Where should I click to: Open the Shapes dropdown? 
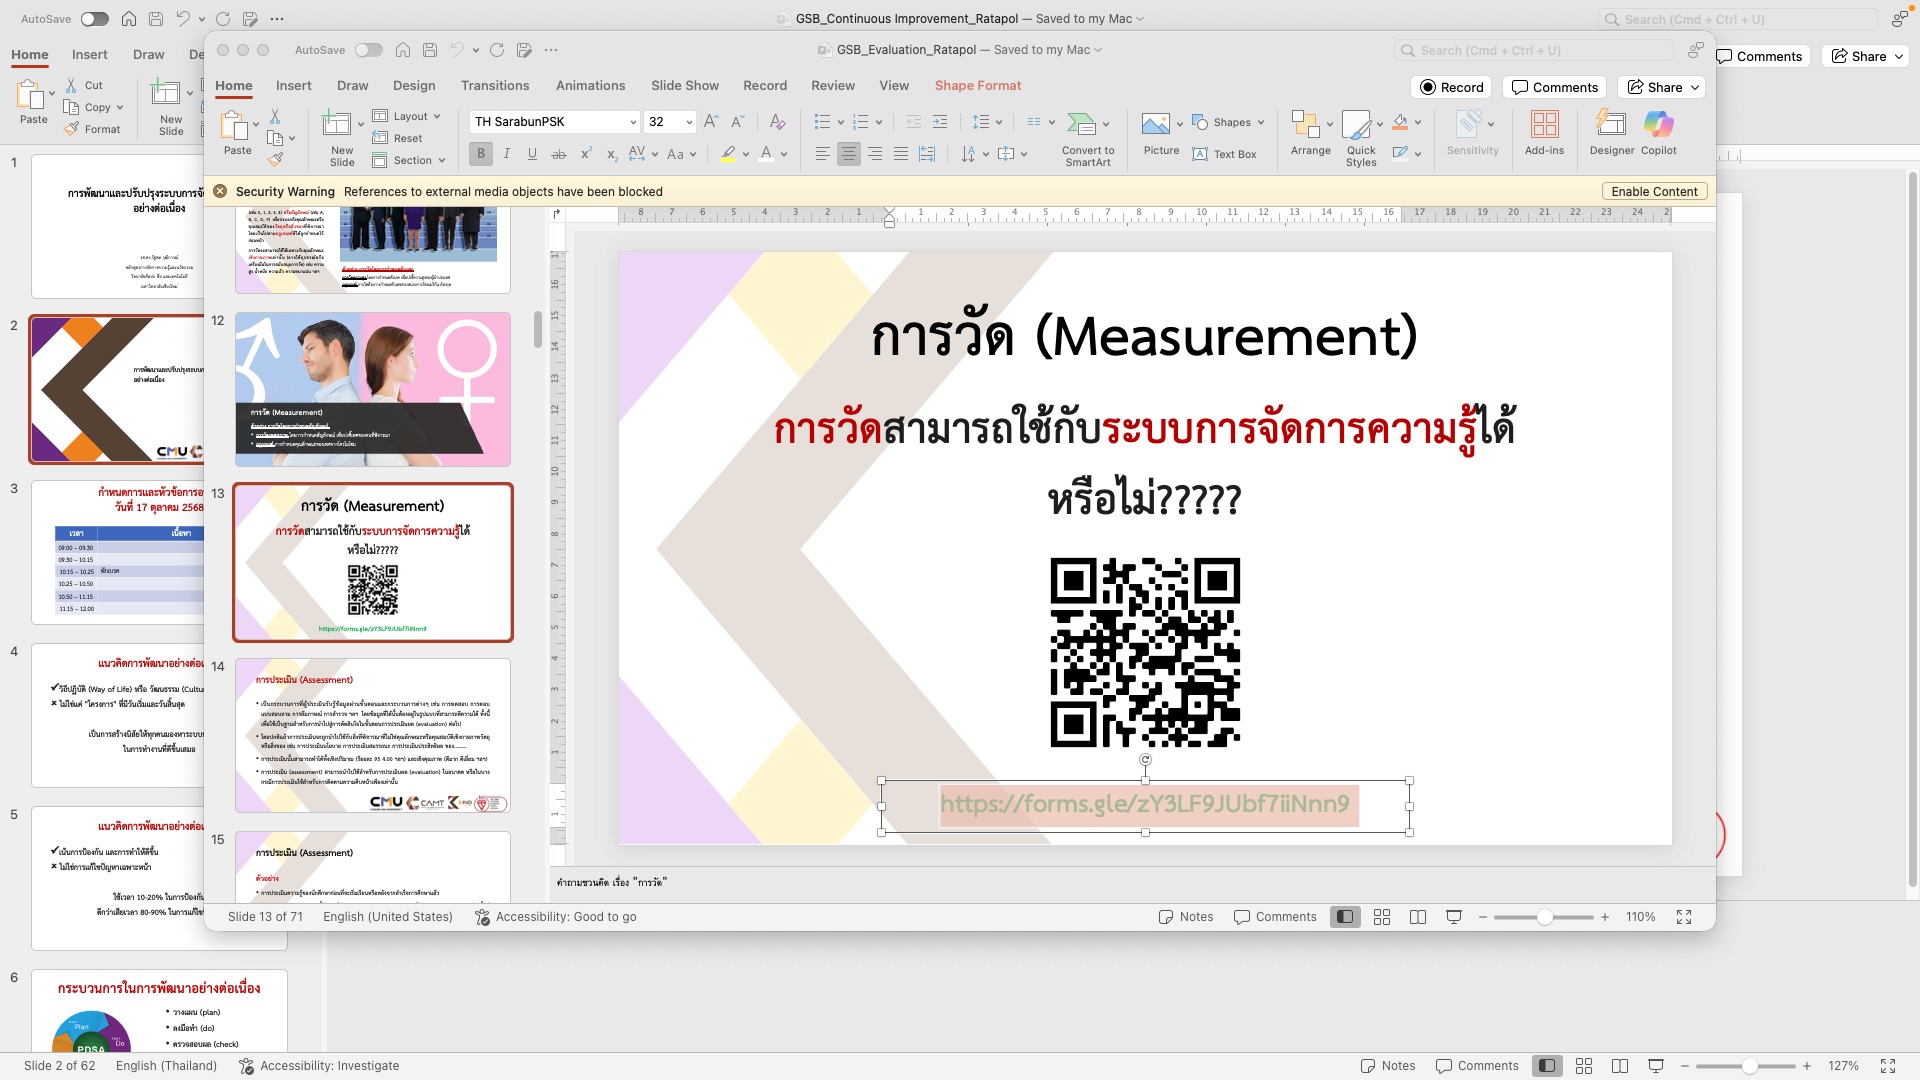[x=1230, y=122]
